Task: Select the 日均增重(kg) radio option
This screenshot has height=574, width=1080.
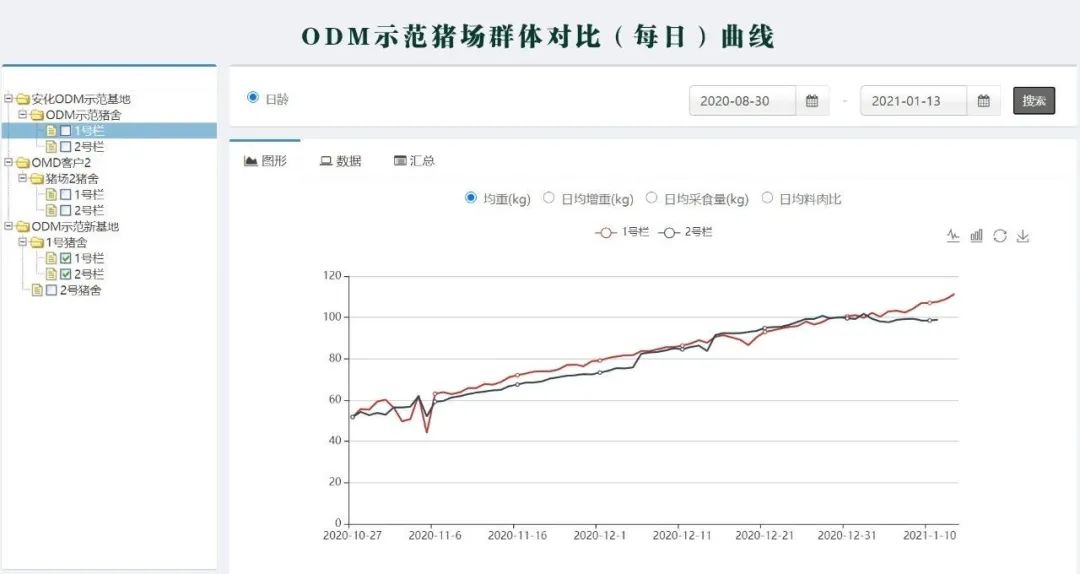Action: pyautogui.click(x=549, y=198)
